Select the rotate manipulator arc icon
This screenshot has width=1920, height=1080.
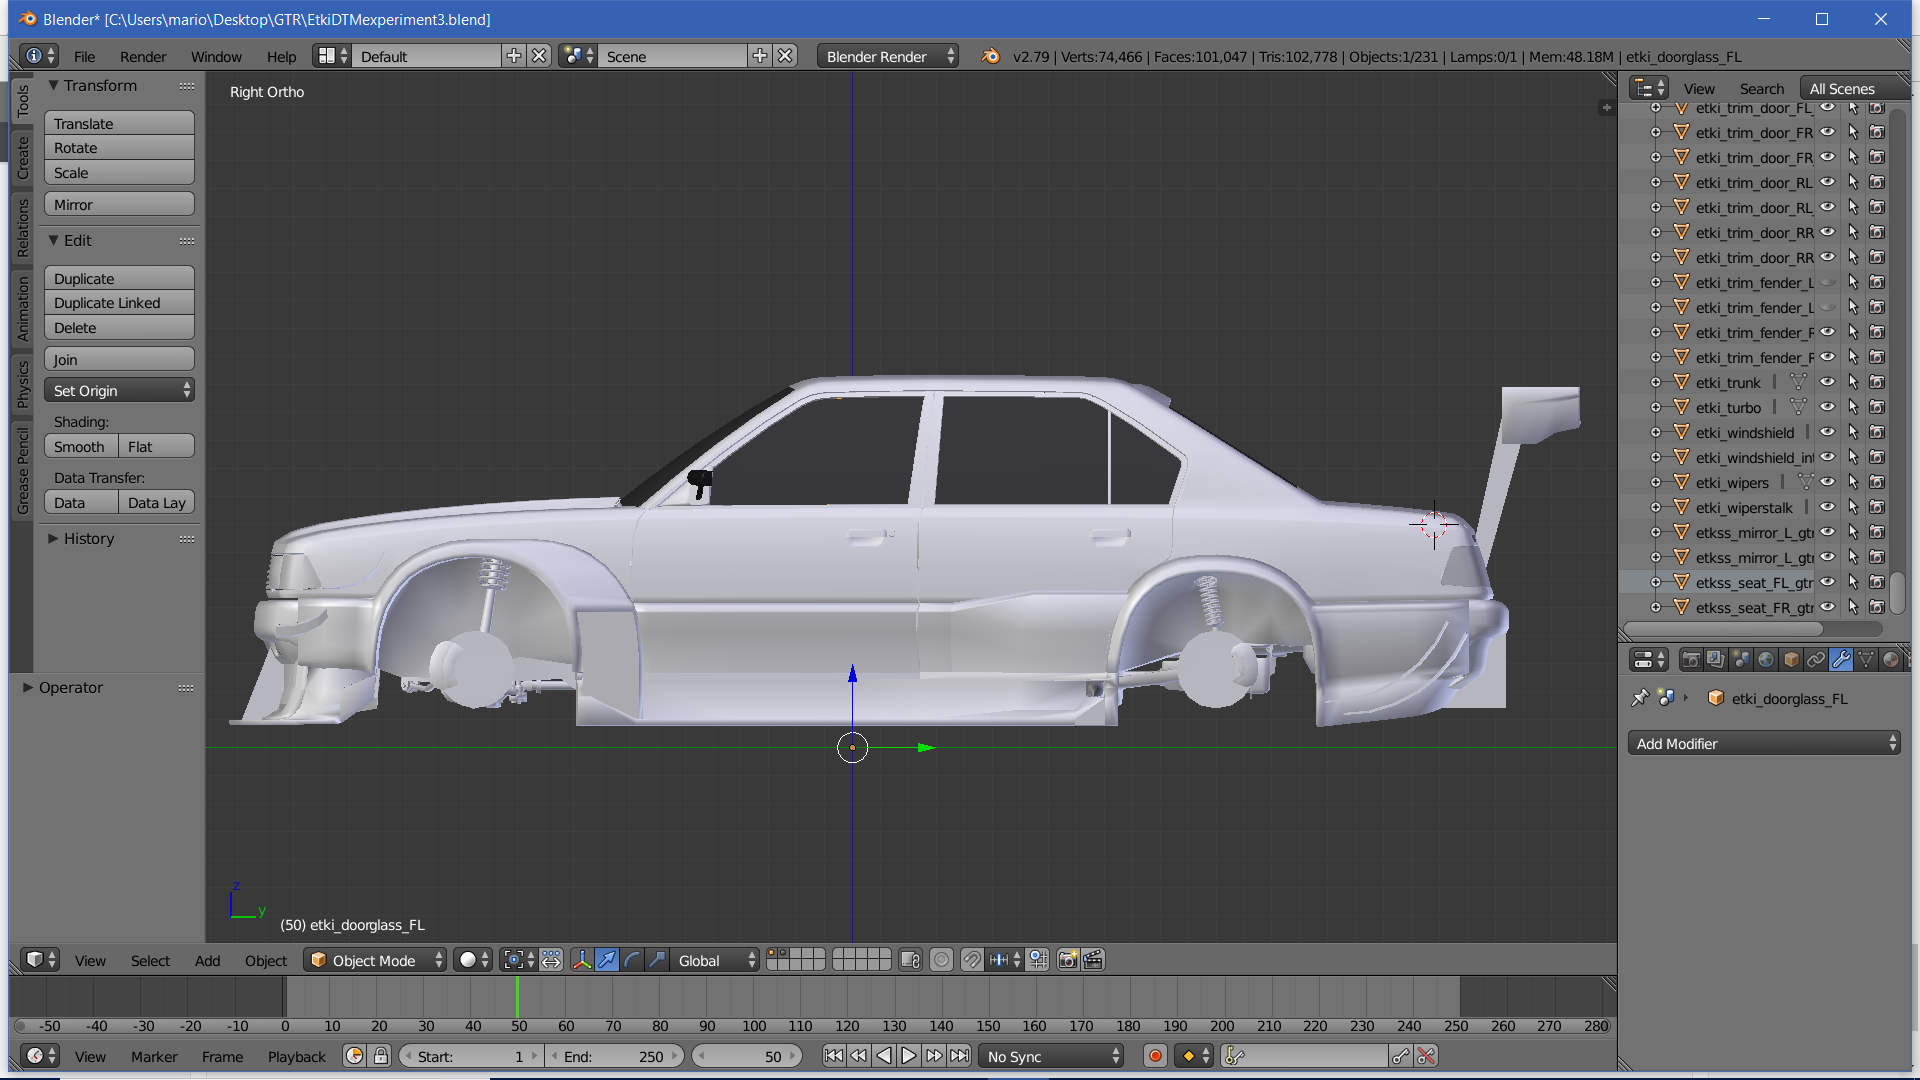tap(632, 960)
